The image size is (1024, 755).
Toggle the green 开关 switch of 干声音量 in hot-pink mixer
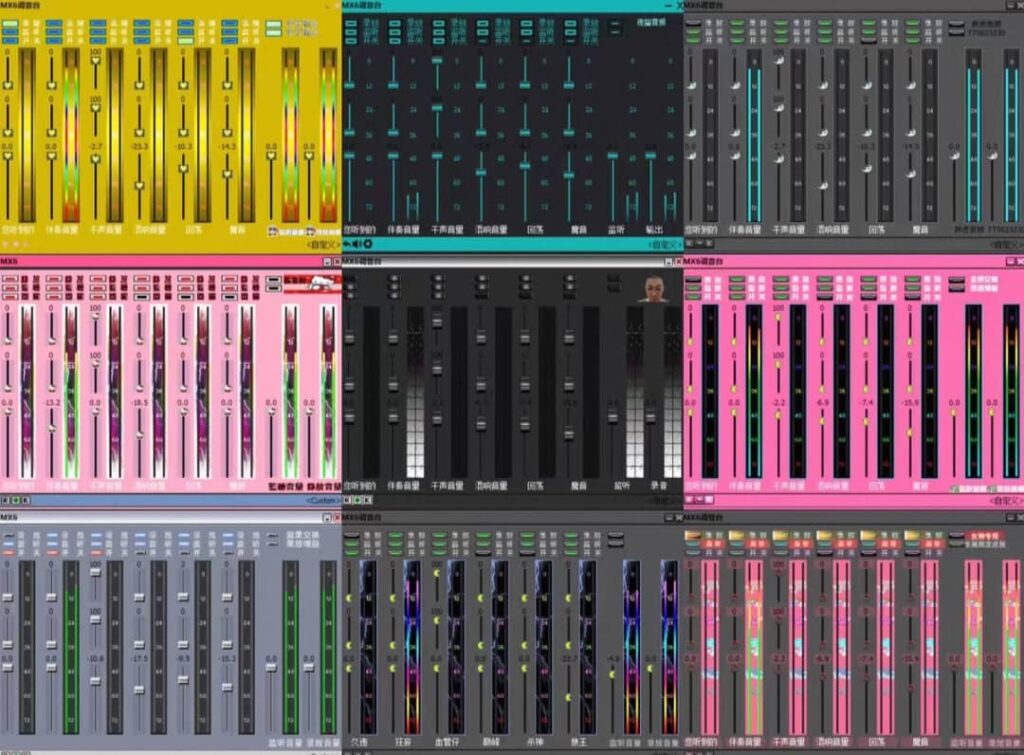tap(780, 296)
